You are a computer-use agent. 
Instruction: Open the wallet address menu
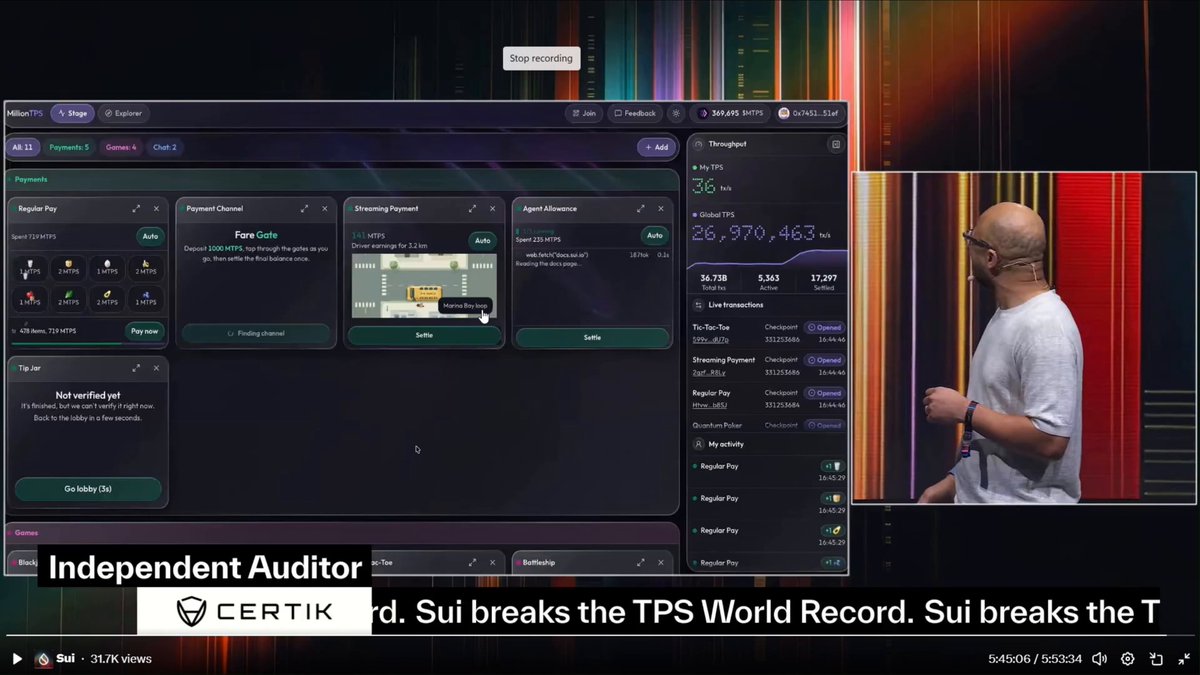[809, 113]
